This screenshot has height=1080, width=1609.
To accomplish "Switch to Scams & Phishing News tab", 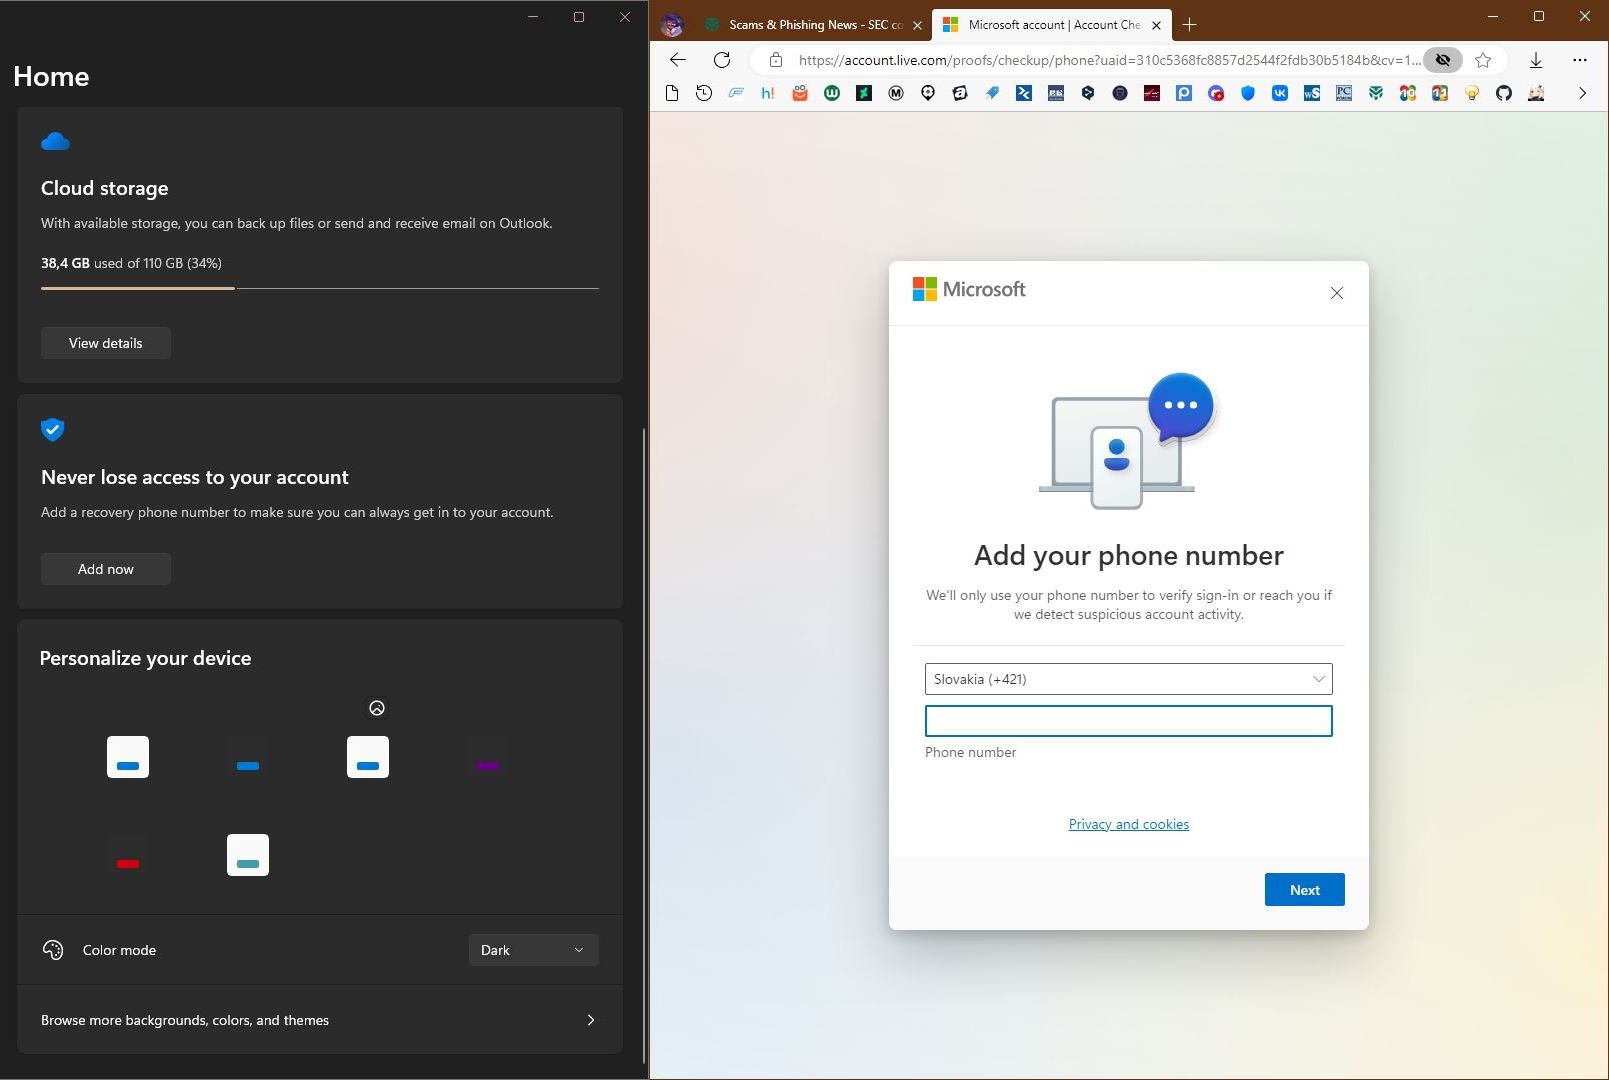I will coord(813,25).
